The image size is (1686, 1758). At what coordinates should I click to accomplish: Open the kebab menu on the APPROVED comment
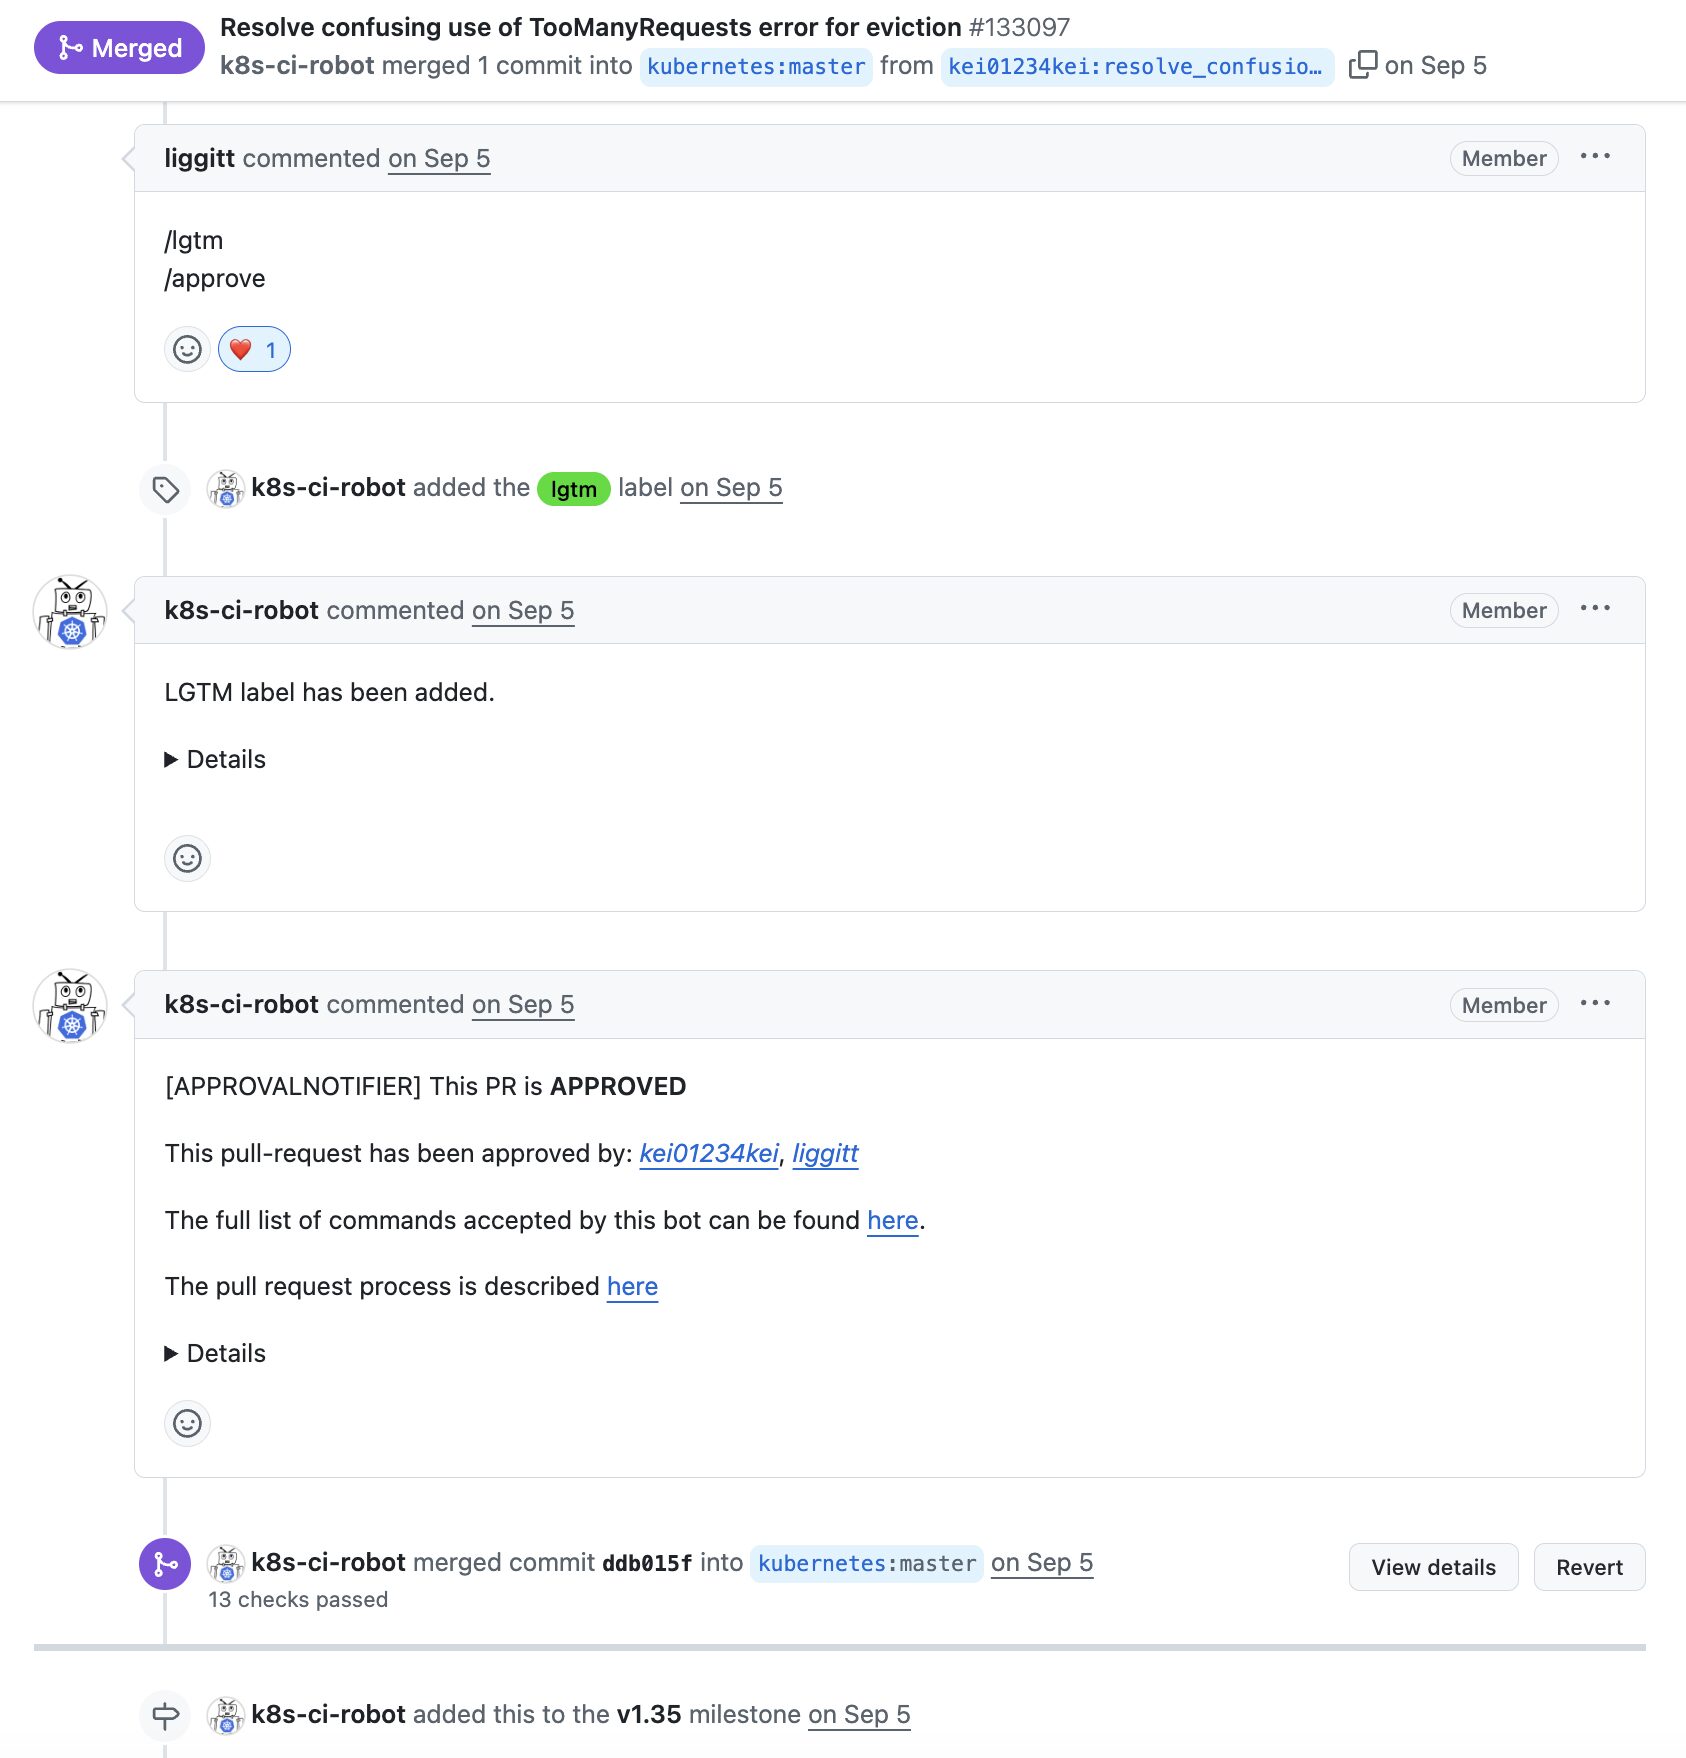click(1596, 1004)
